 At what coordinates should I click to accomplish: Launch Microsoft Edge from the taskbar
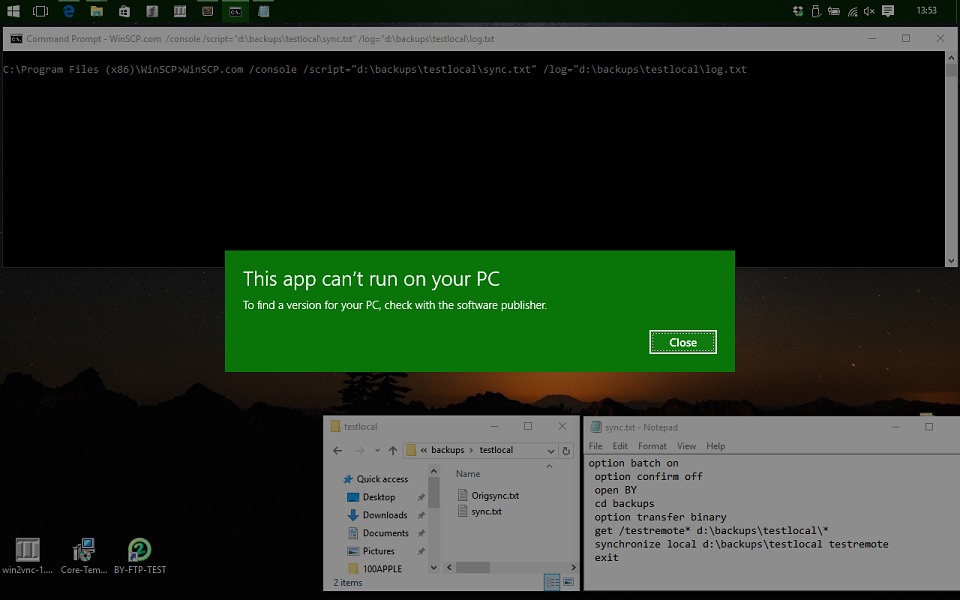click(68, 11)
